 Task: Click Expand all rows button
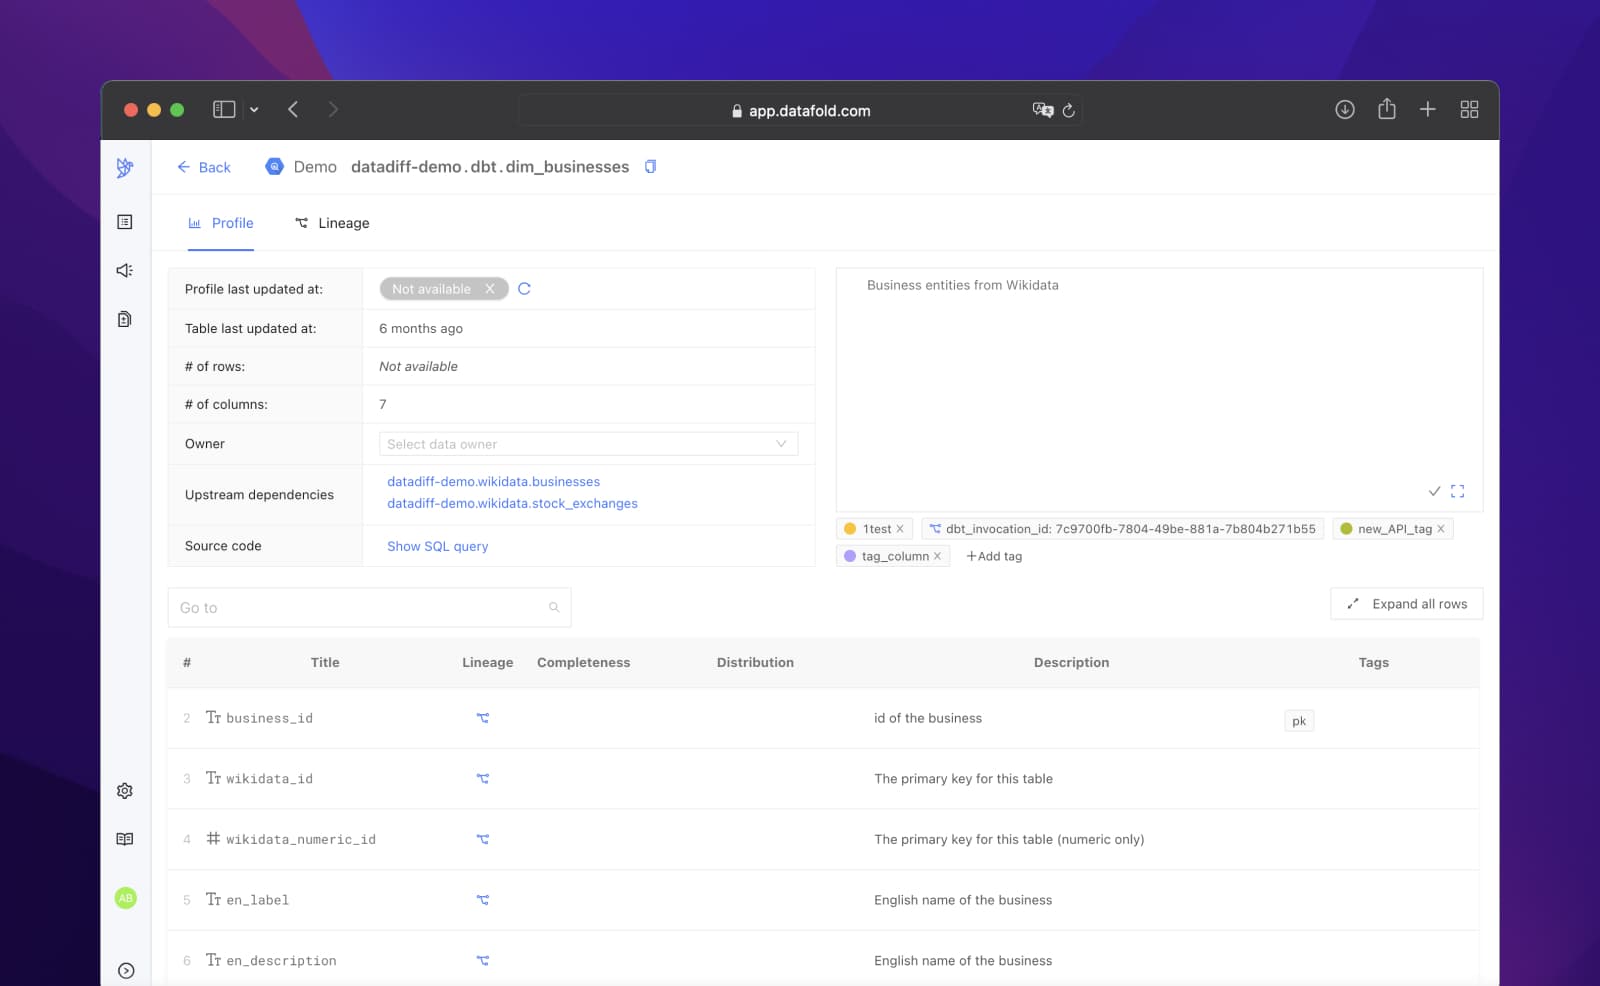[x=1407, y=604]
